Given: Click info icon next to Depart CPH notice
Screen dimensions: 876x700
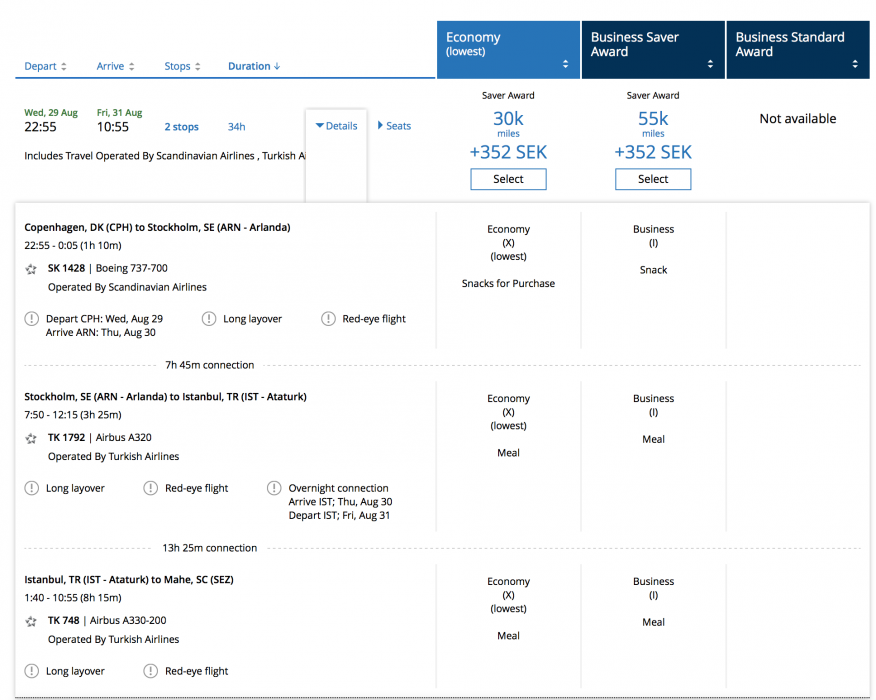Looking at the screenshot, I should tap(32, 319).
